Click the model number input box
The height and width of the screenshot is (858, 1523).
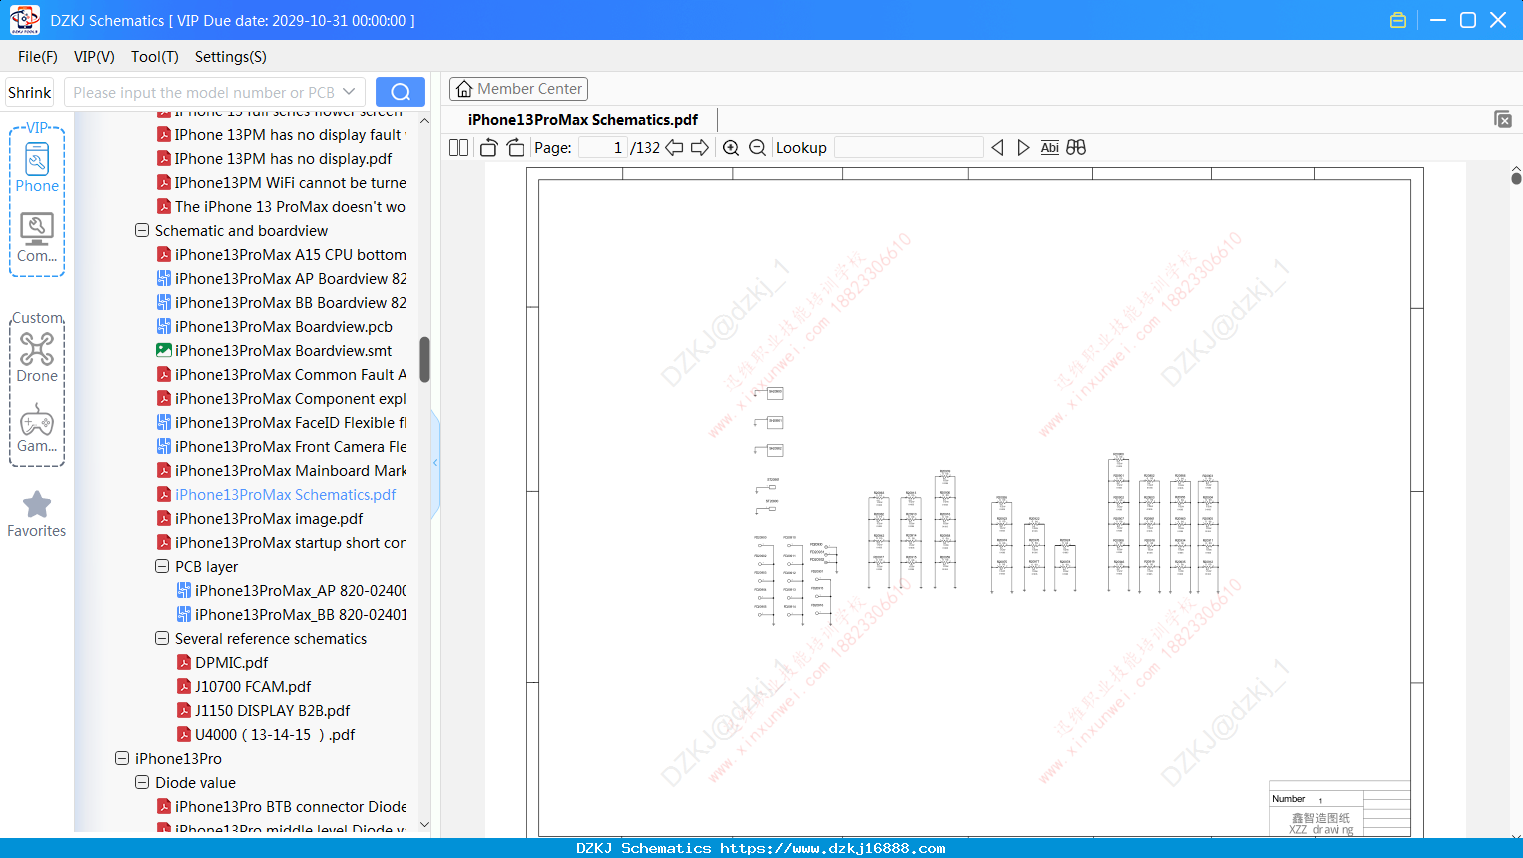(203, 92)
